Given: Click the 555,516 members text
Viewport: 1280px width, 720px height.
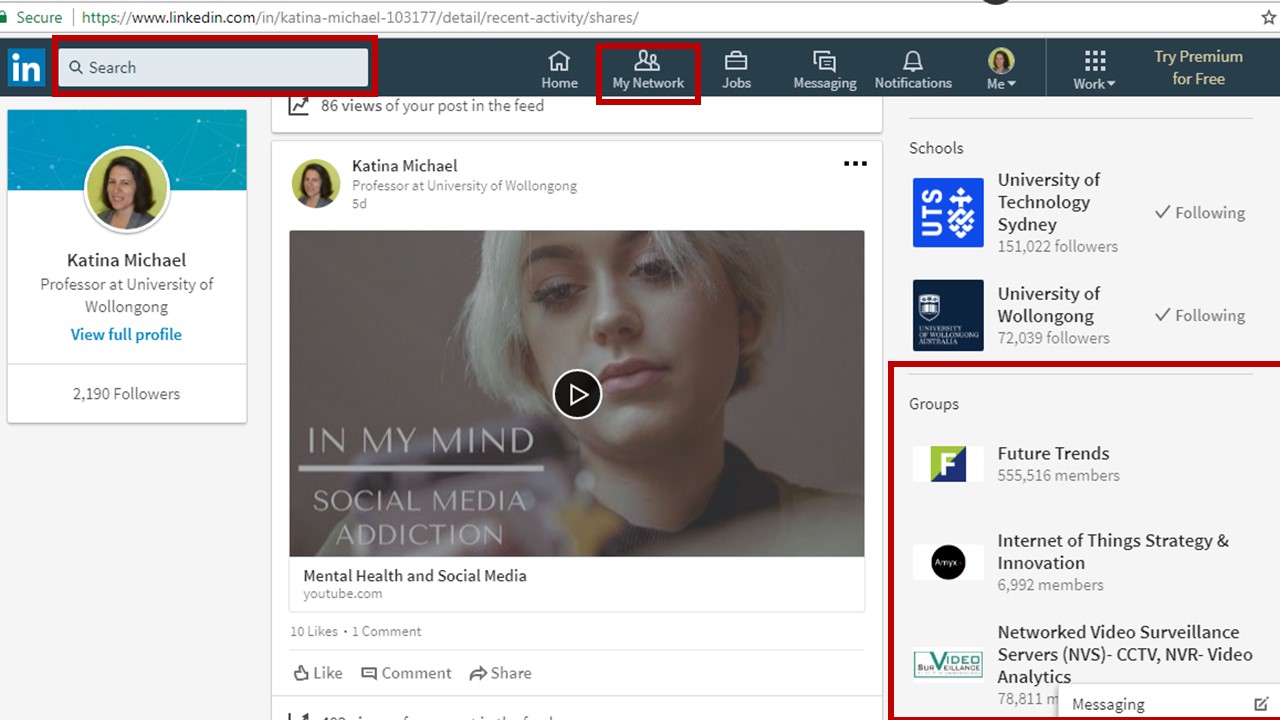Looking at the screenshot, I should tap(1058, 475).
